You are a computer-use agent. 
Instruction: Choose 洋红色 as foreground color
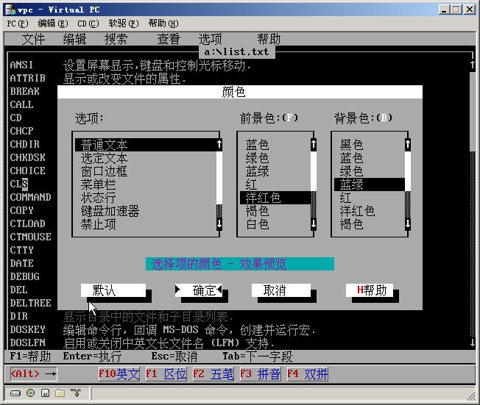pos(275,198)
